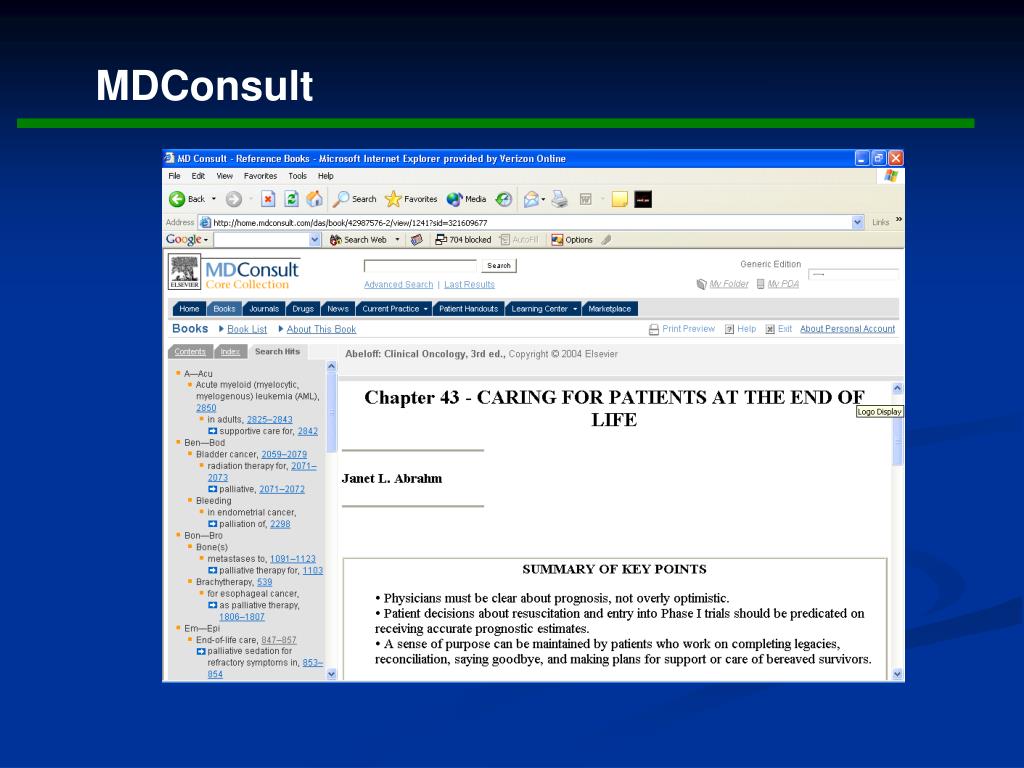1024x768 pixels.
Task: Click the MDConsult Core Collection logo
Action: 251,275
